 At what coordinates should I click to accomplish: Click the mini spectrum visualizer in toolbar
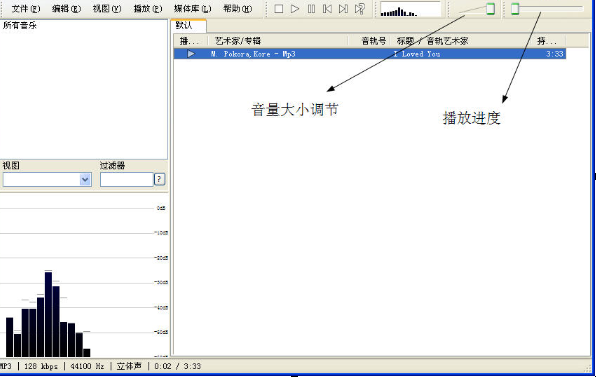coord(411,9)
